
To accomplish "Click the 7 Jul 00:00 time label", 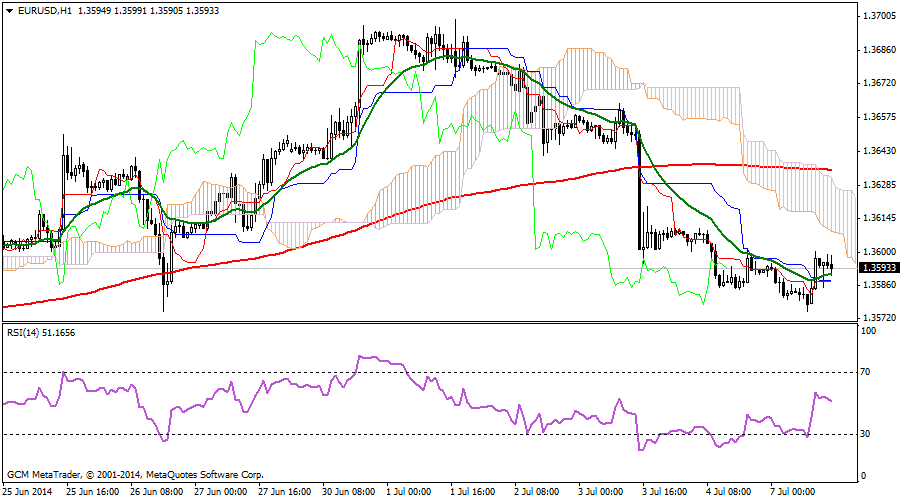I will point(793,492).
